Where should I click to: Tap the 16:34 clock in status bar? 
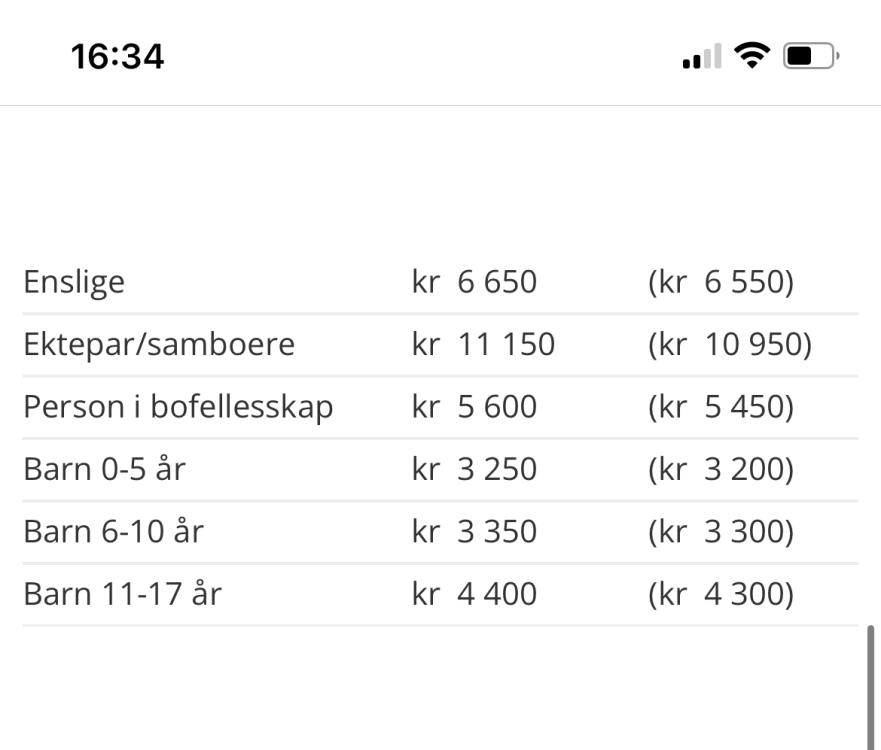pos(117,57)
